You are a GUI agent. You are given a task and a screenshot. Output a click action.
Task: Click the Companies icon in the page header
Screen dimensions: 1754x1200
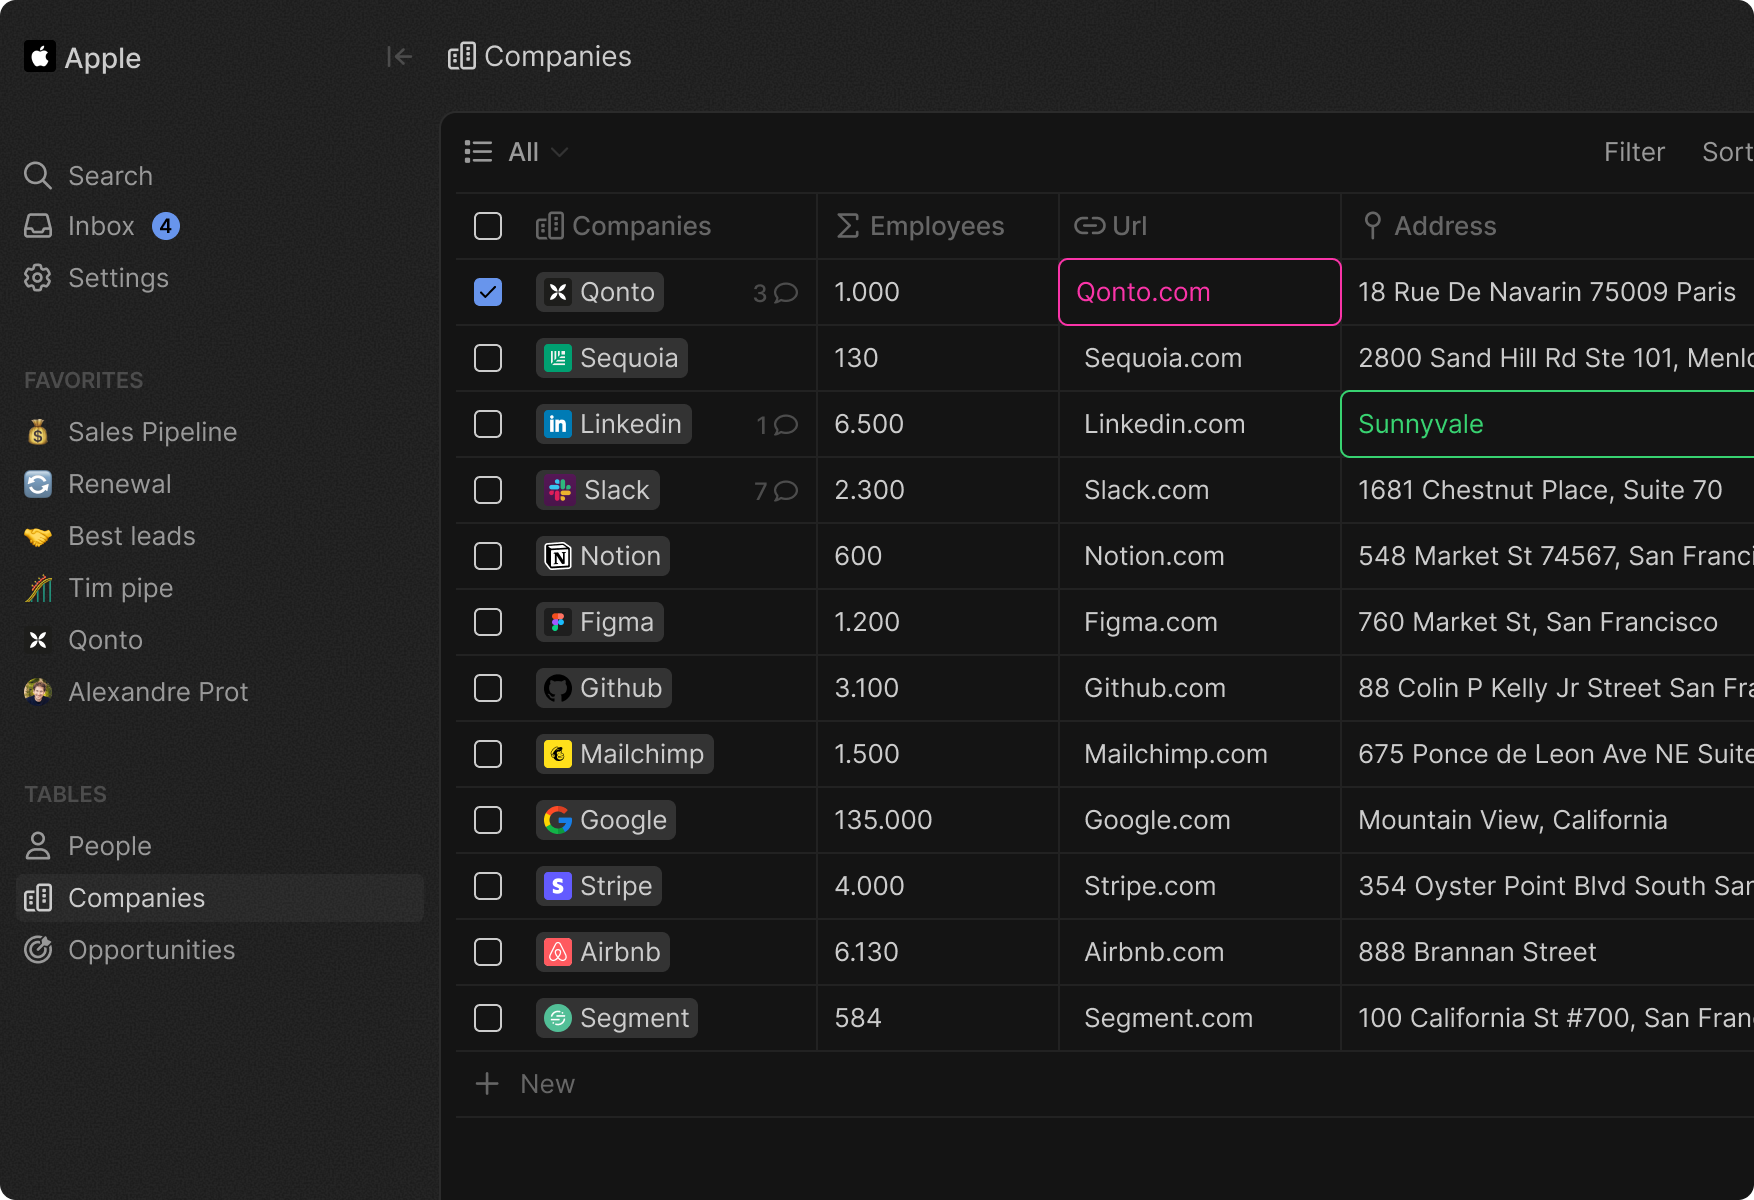tap(461, 56)
